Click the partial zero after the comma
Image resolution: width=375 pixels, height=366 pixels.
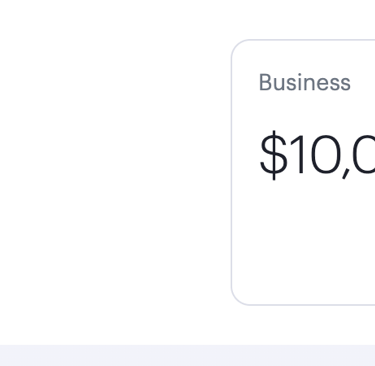coord(364,154)
